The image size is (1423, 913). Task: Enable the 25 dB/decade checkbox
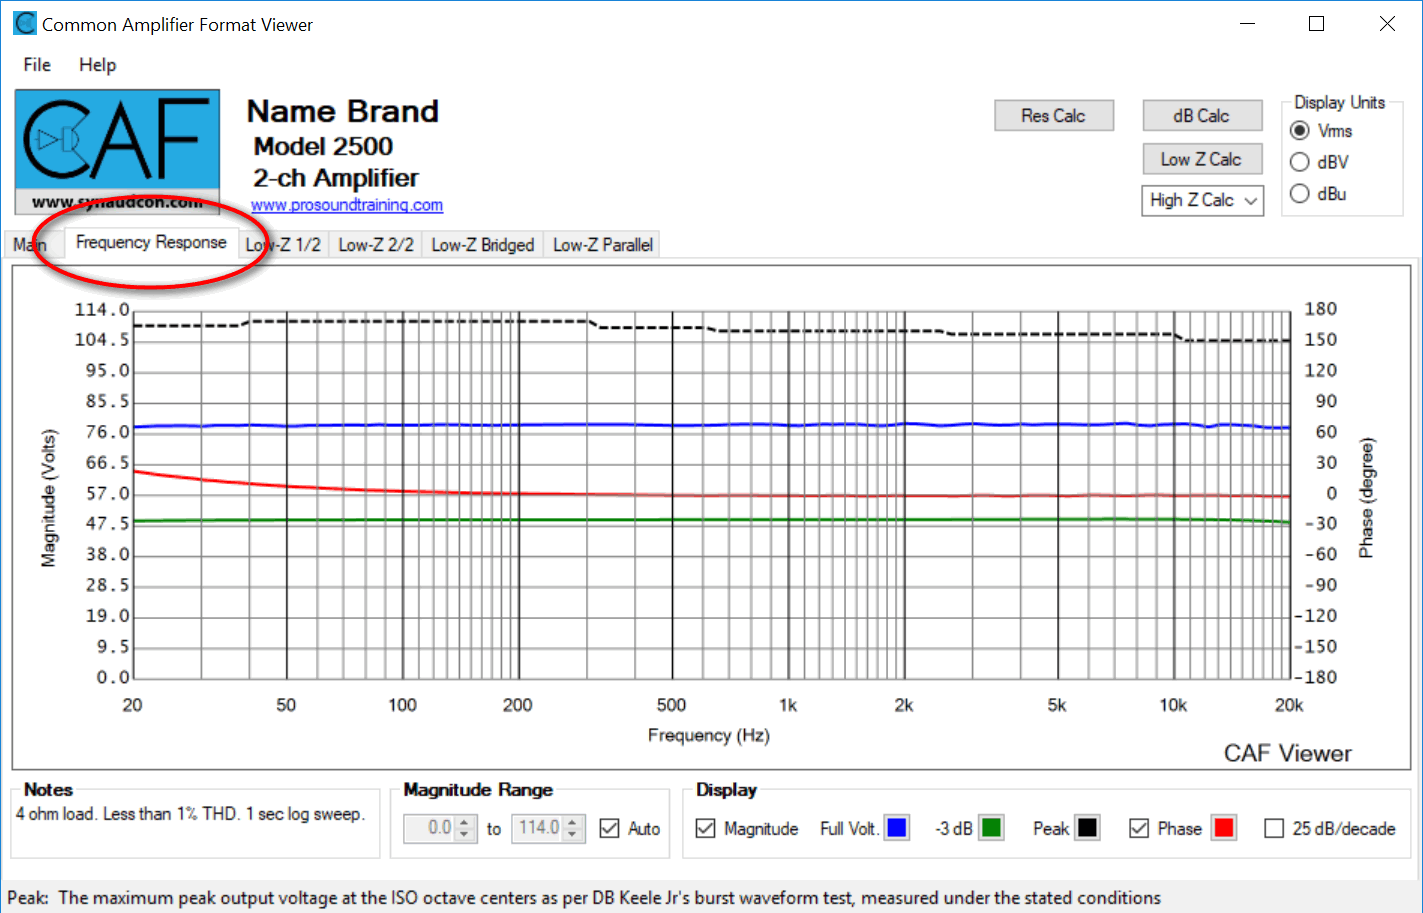tap(1274, 828)
